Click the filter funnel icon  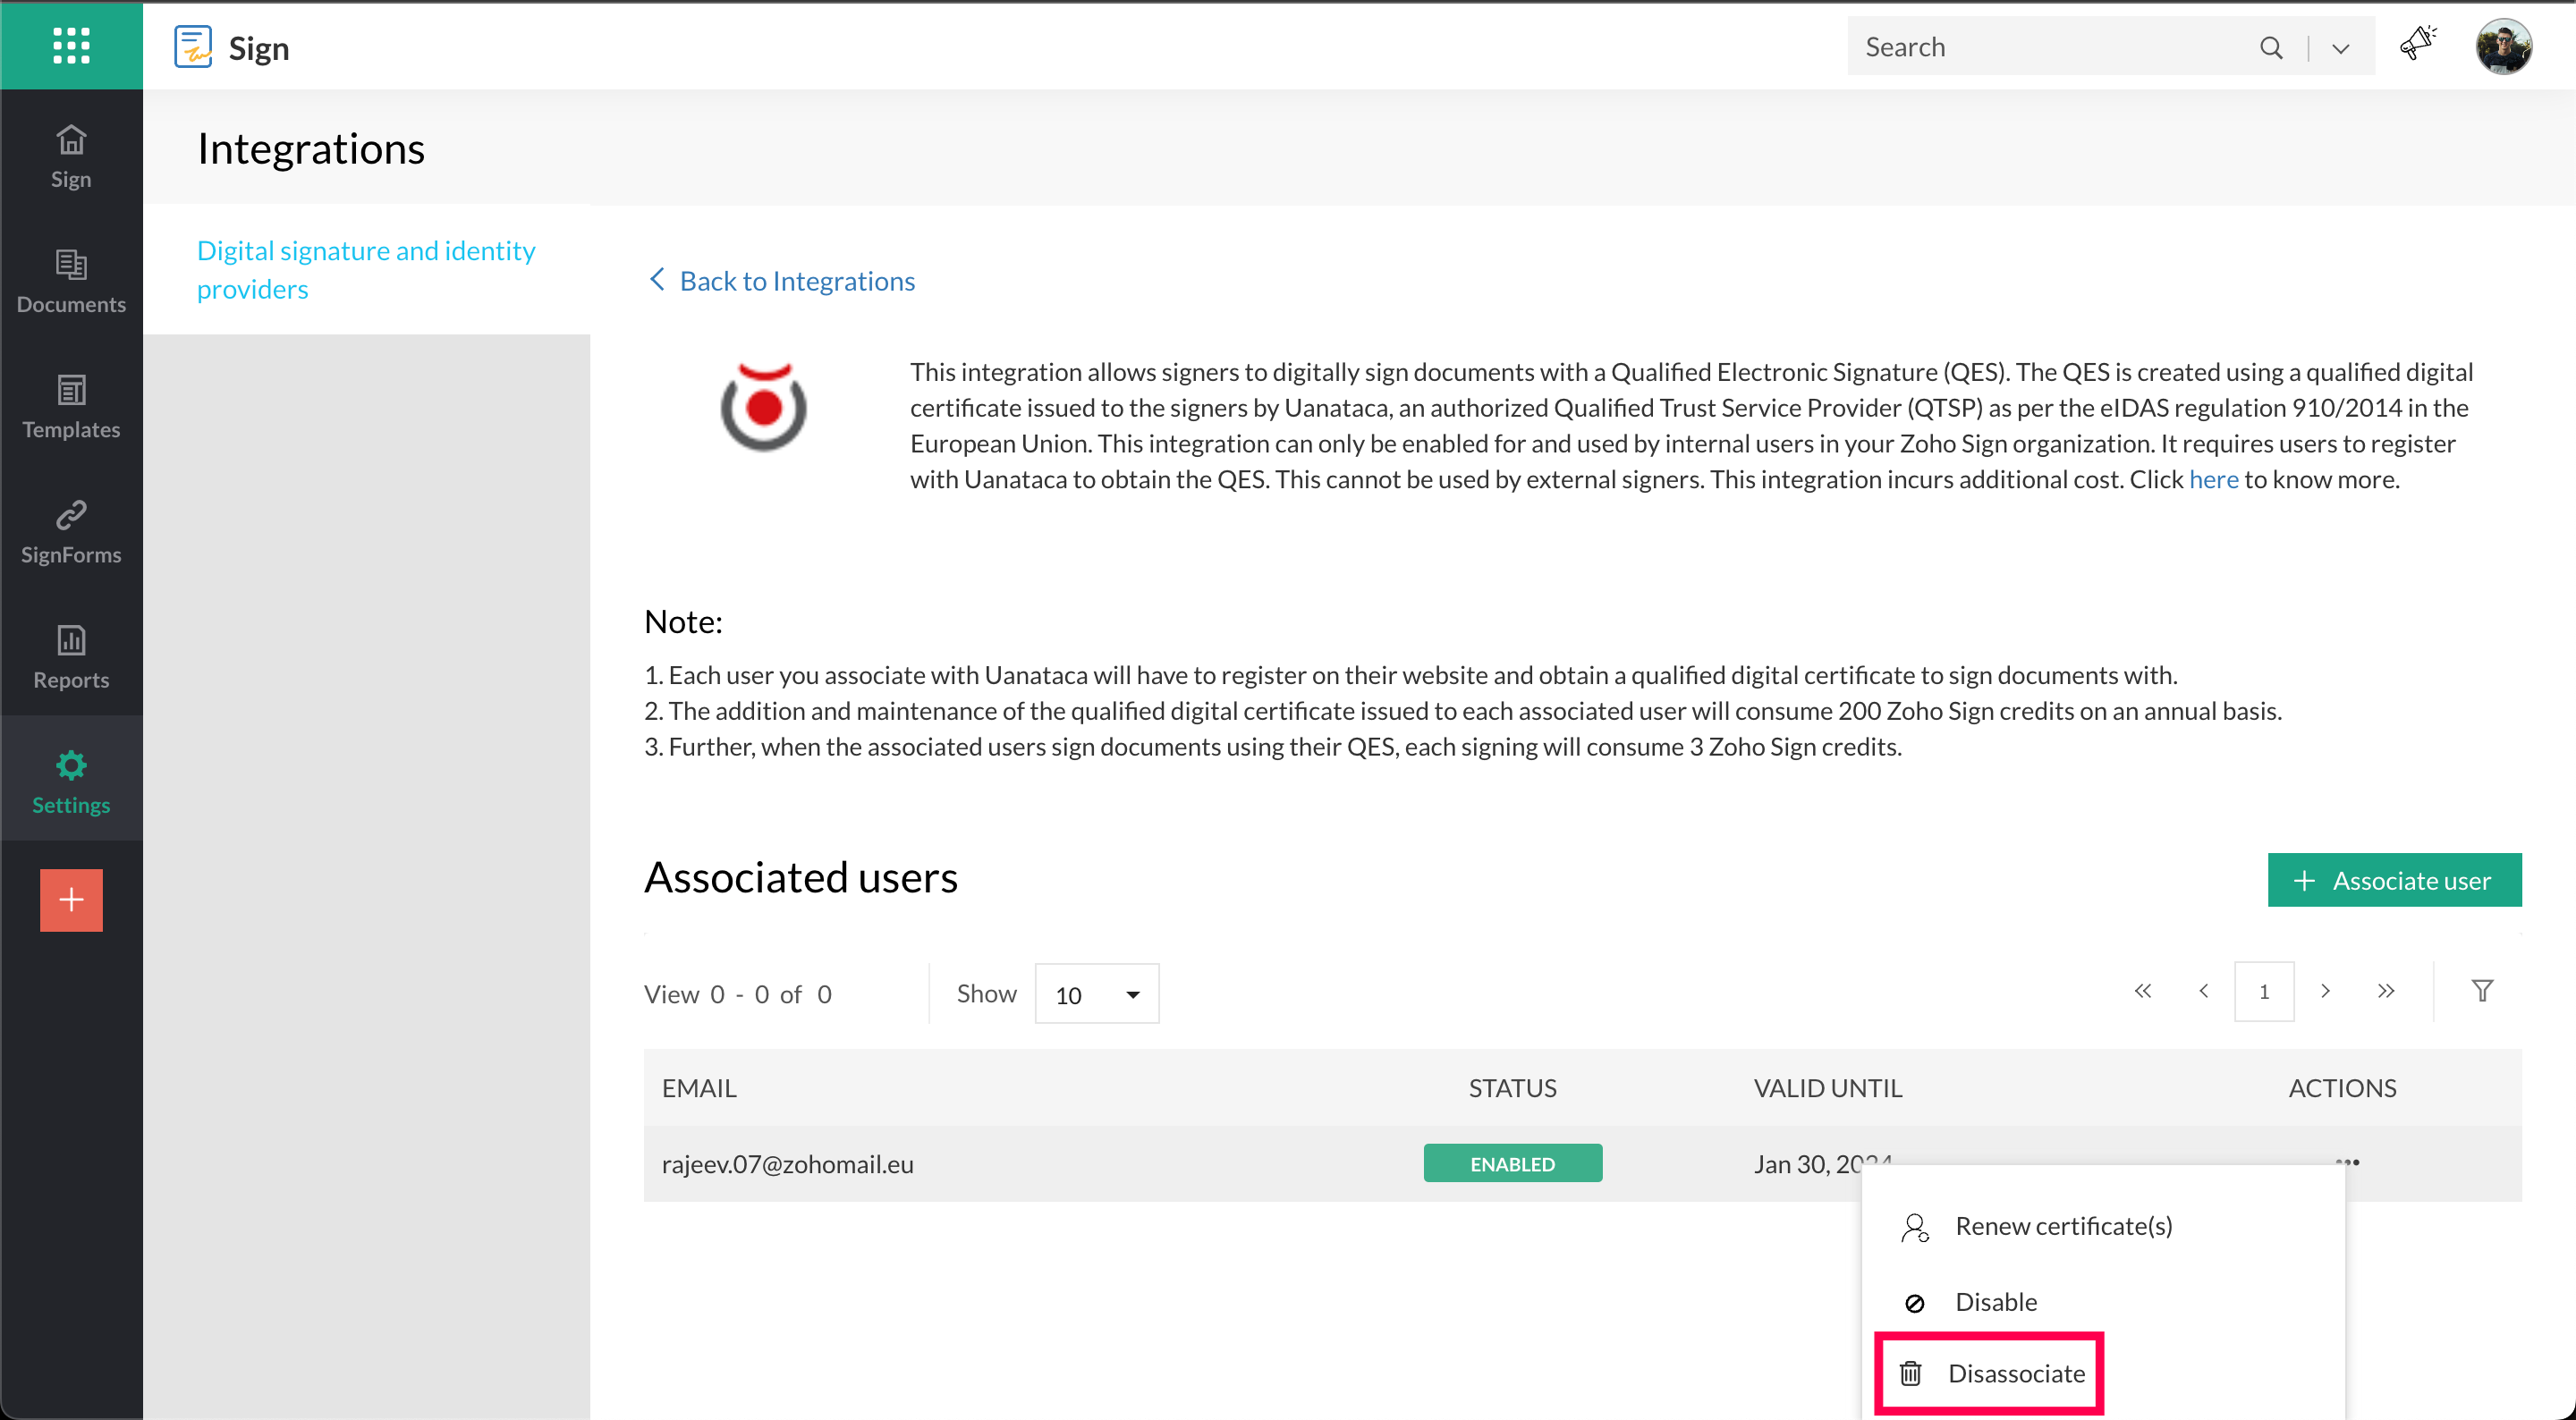coord(2482,991)
